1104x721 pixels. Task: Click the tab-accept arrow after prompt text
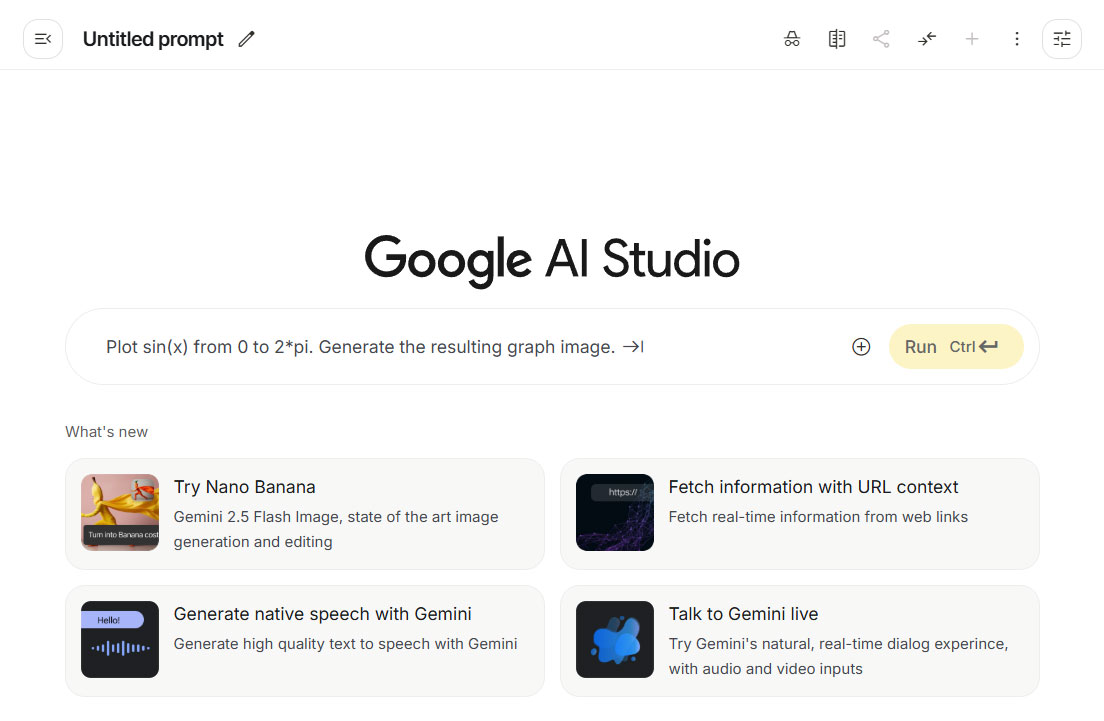pos(633,347)
